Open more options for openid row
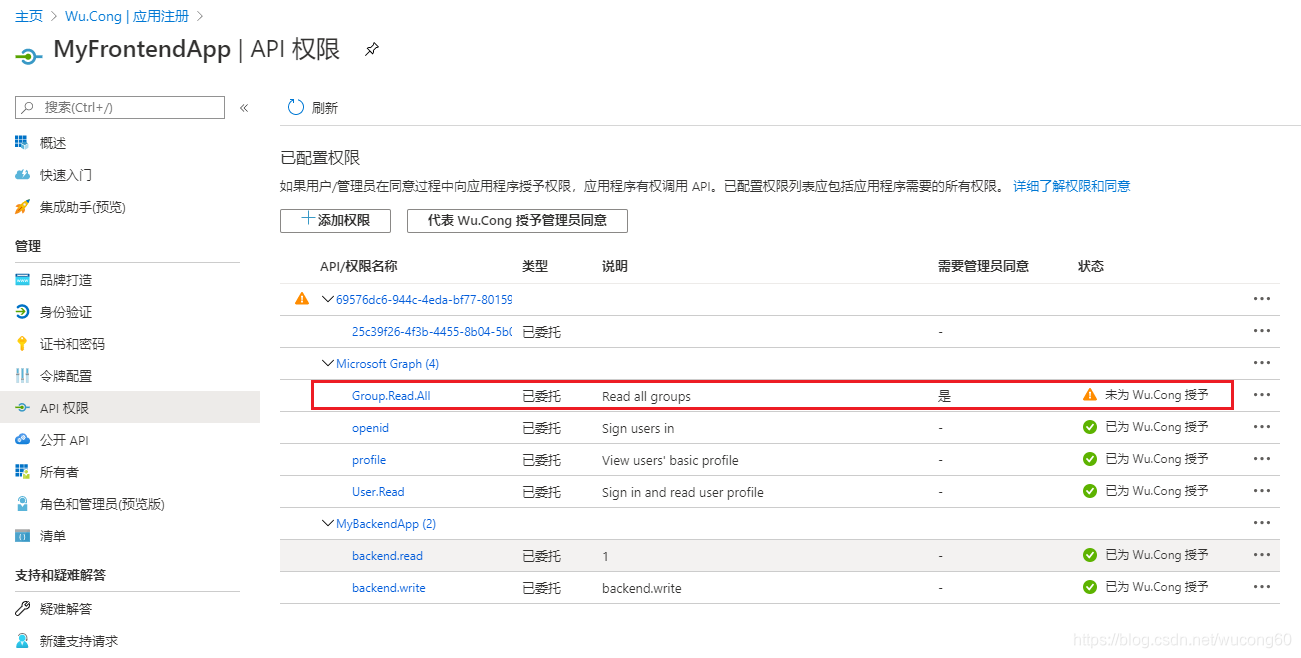Screen dimensions: 1301x658 click(1262, 427)
